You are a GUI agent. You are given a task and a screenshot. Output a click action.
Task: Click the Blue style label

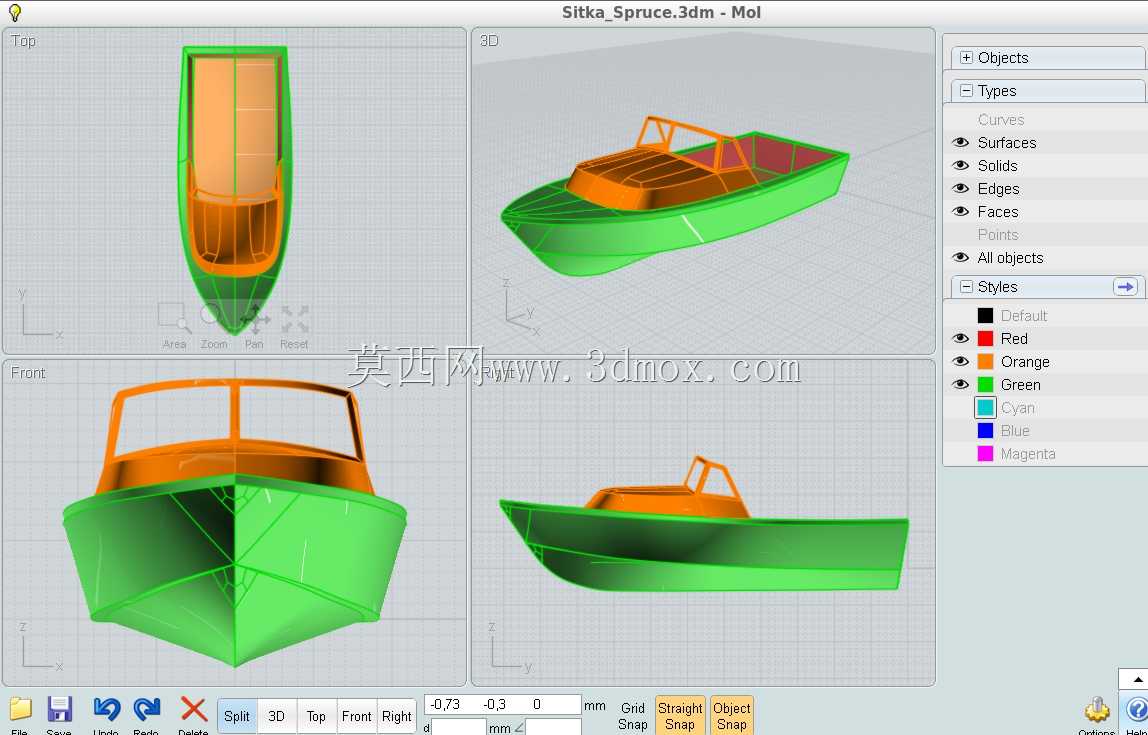coord(1015,430)
